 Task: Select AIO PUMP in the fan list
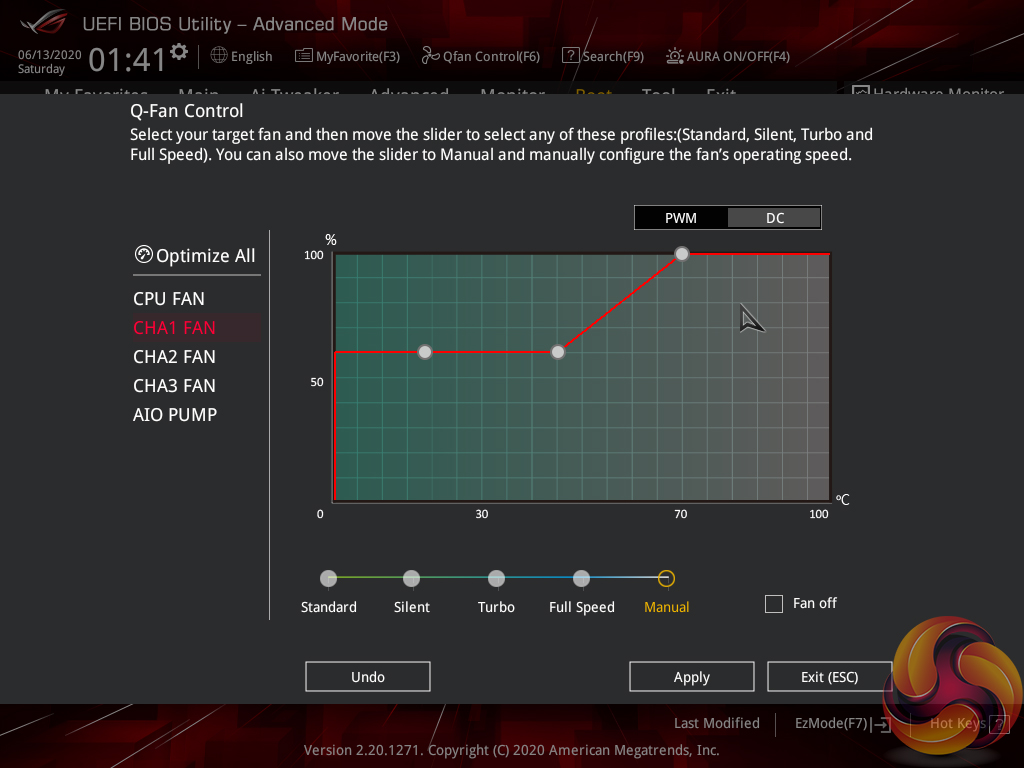175,415
